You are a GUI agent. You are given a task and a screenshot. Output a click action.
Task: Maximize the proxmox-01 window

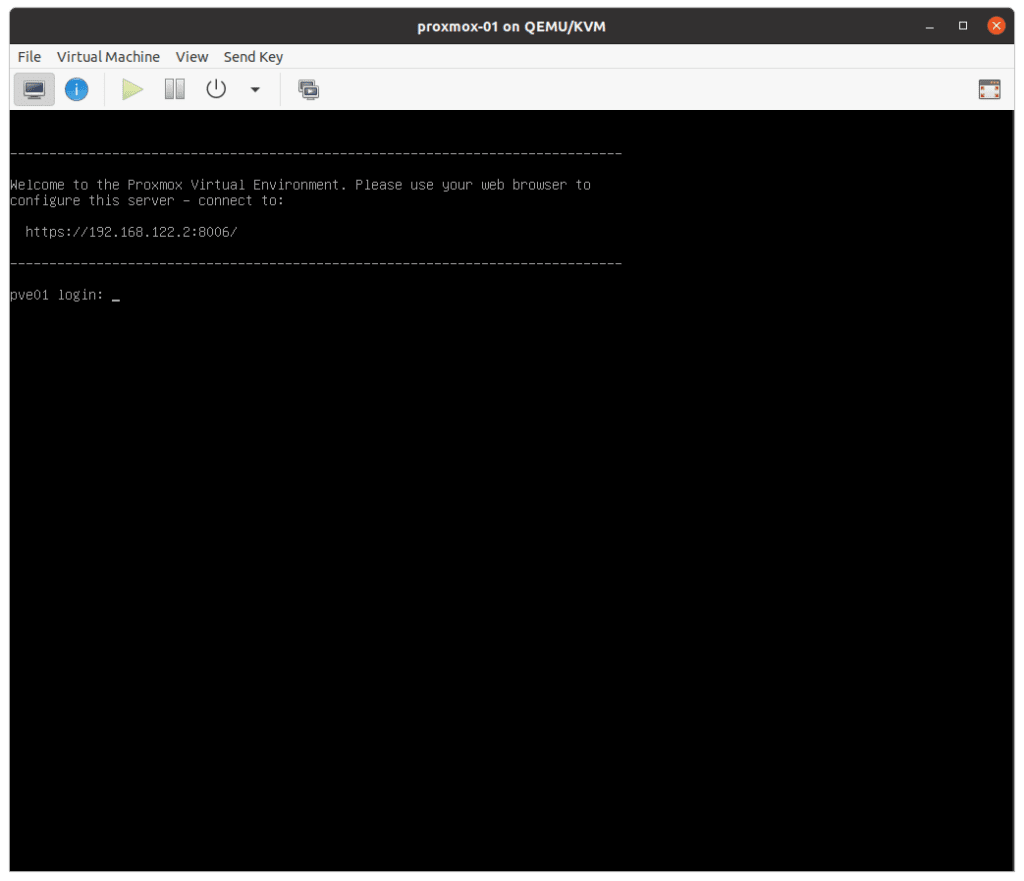tap(963, 26)
